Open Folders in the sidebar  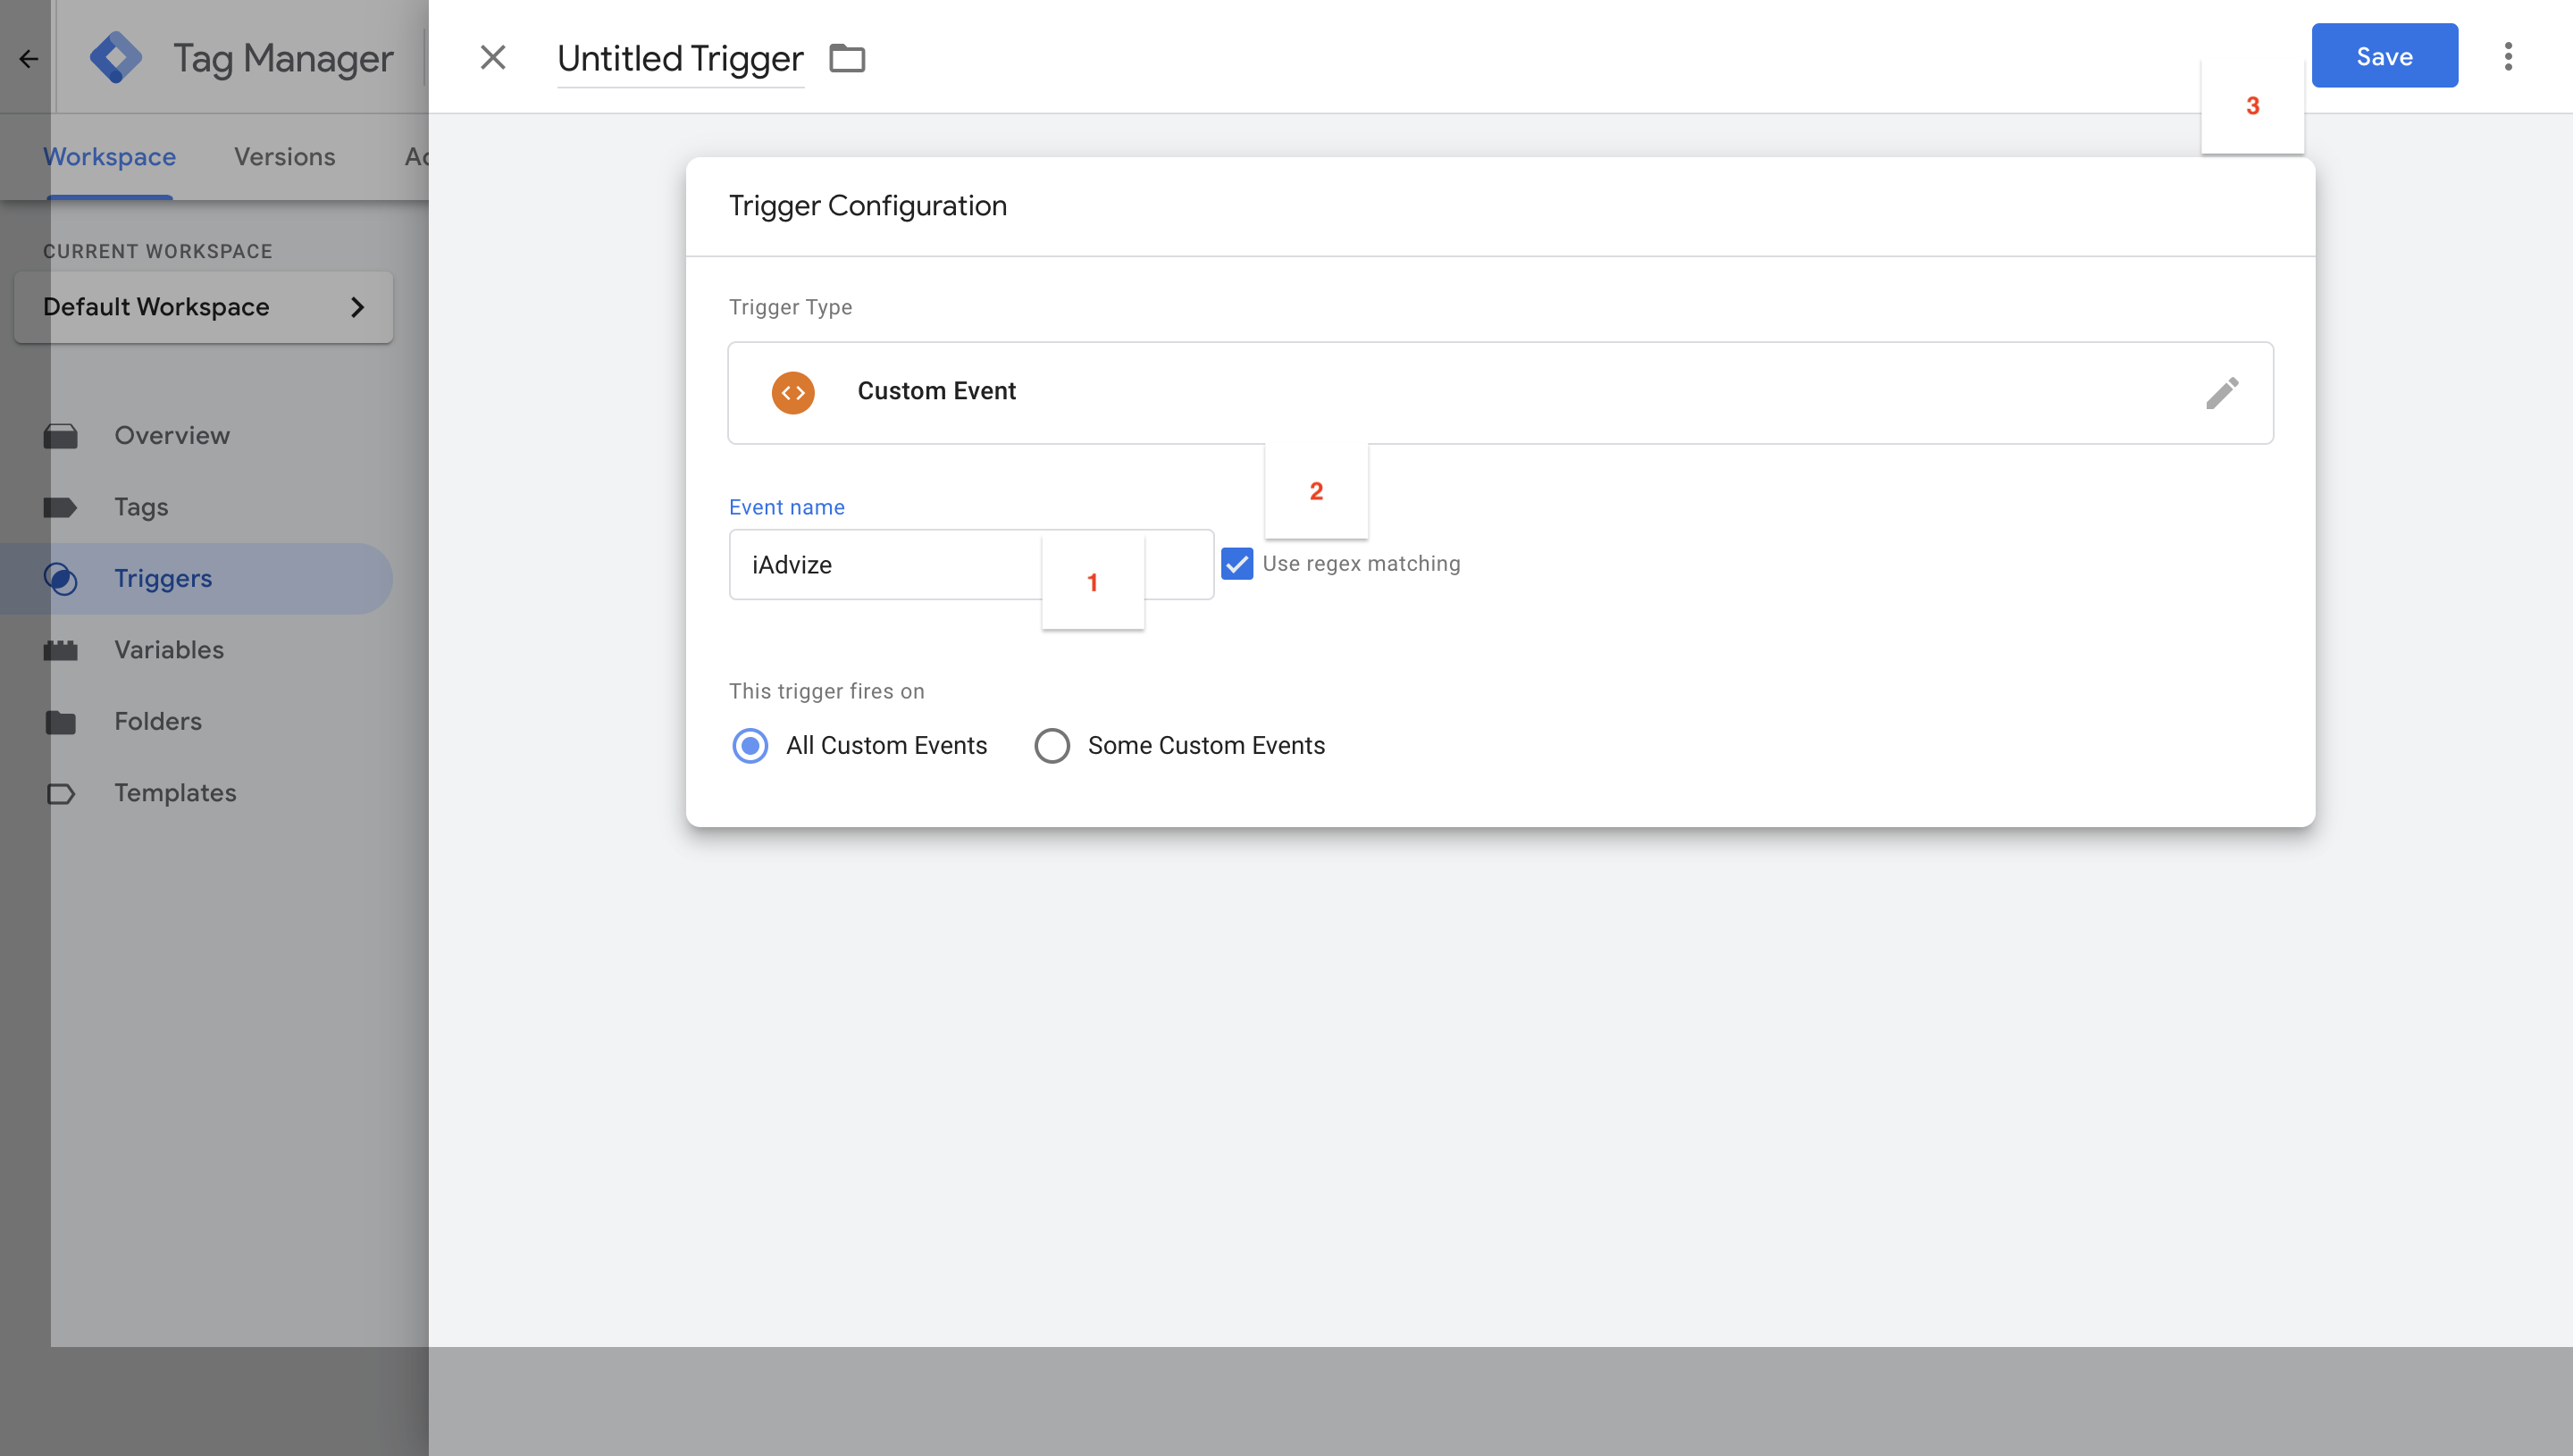(x=158, y=721)
